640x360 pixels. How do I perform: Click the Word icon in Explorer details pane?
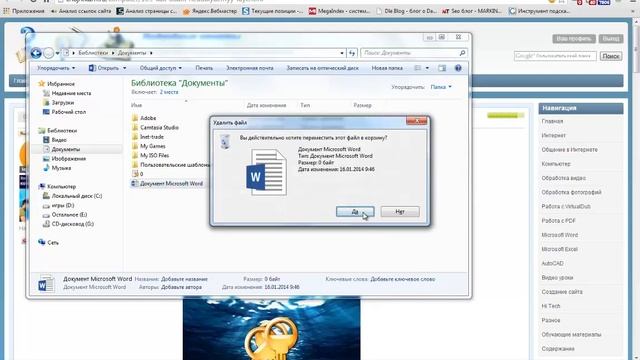coord(46,283)
